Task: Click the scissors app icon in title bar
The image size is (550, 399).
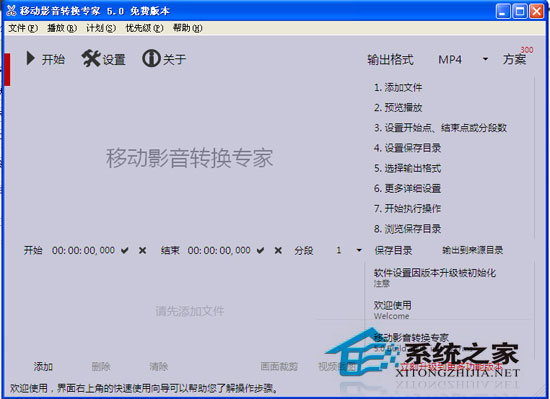Action: pyautogui.click(x=11, y=11)
